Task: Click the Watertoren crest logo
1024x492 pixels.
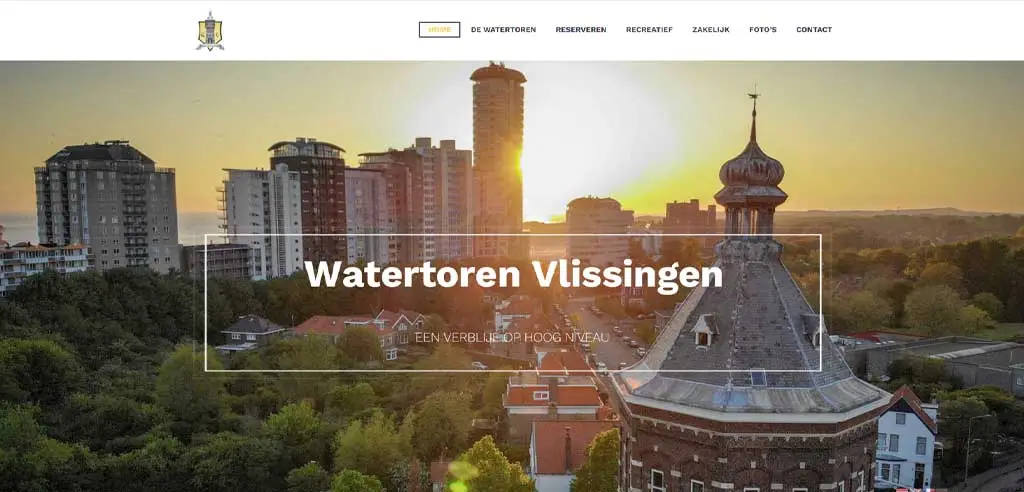Action: tap(210, 31)
